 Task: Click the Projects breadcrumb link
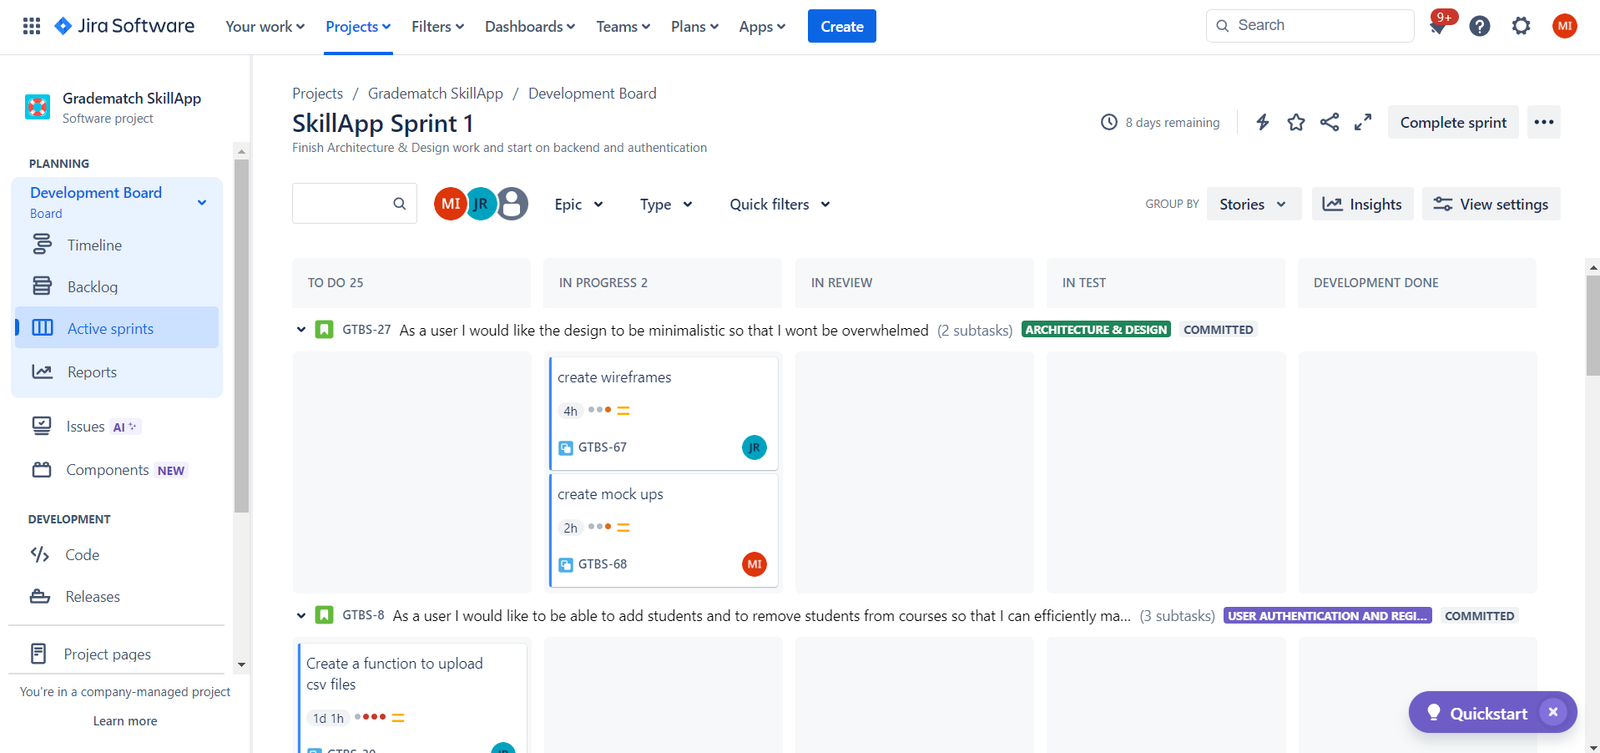click(317, 93)
